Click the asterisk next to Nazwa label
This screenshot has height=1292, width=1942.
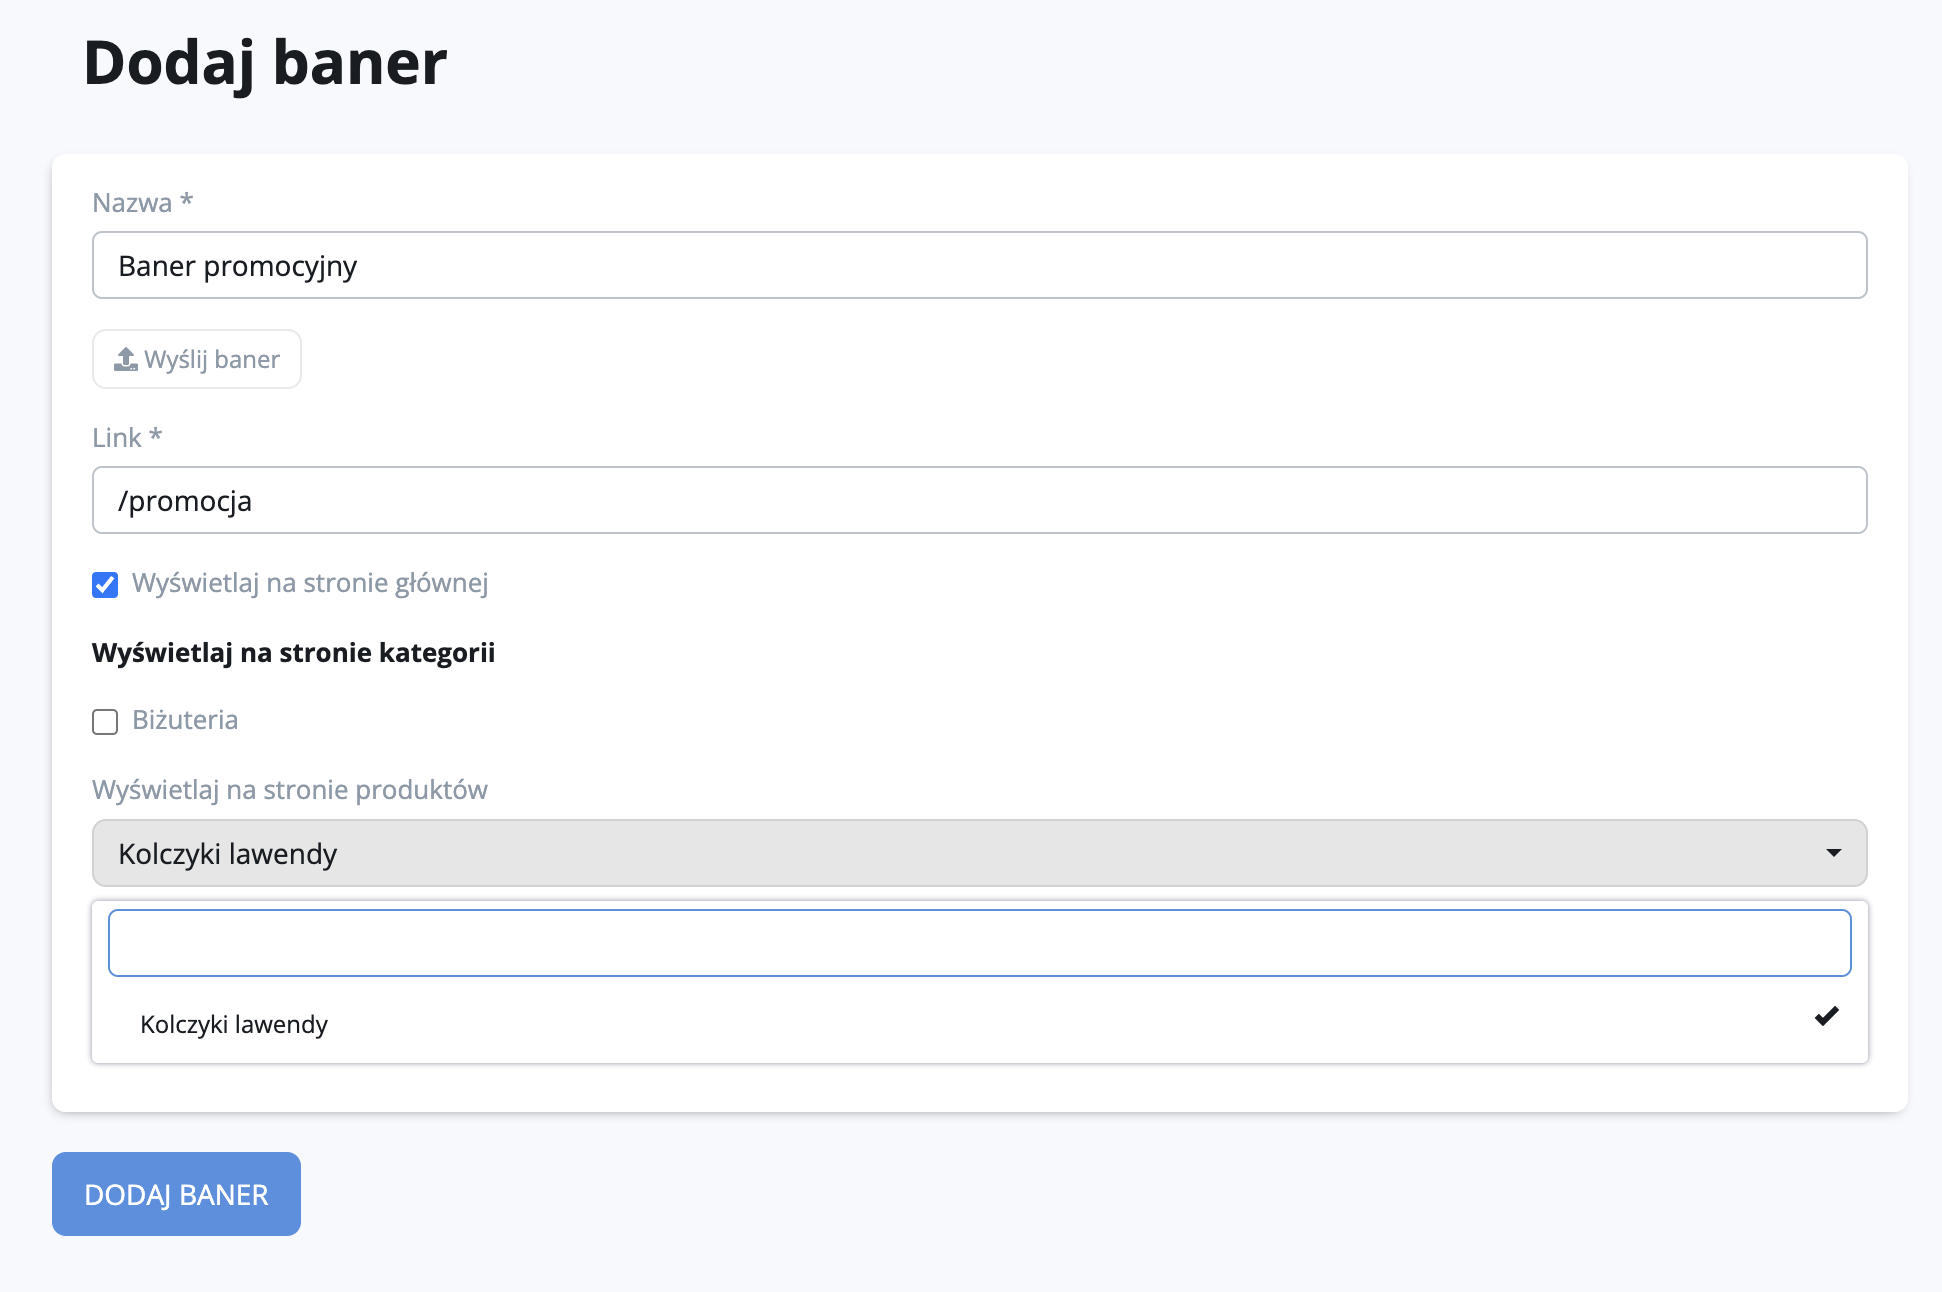pos(186,201)
